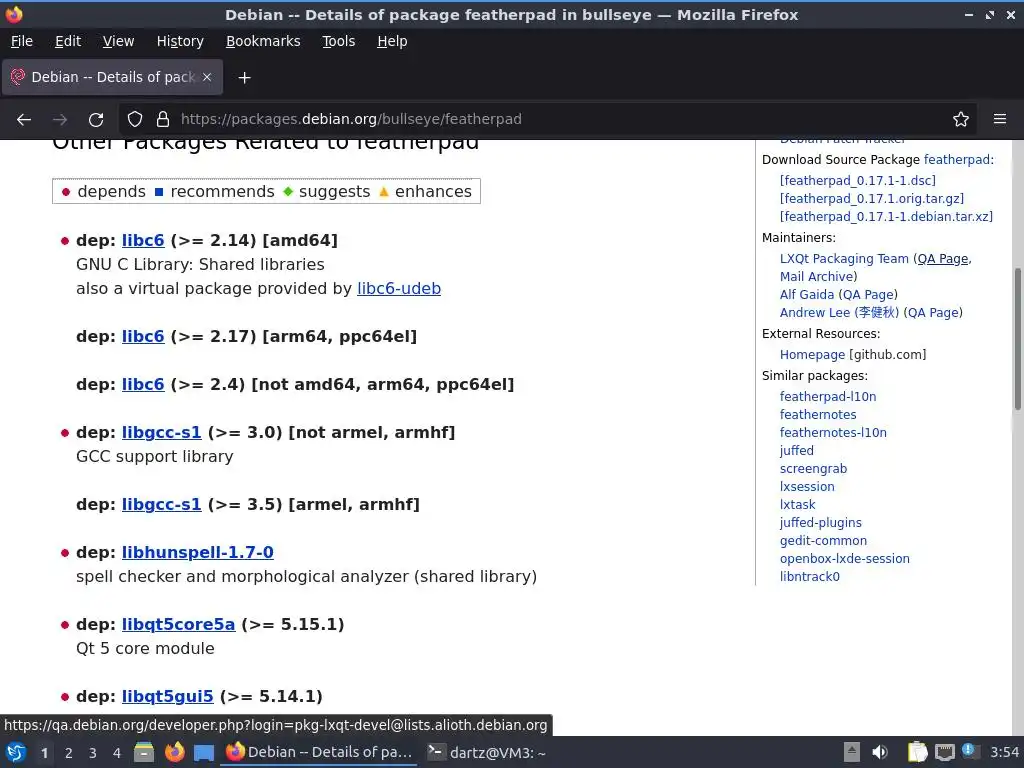Launch Firefox from taskbar quick launch
Viewport: 1024px width, 768px height.
pos(174,752)
